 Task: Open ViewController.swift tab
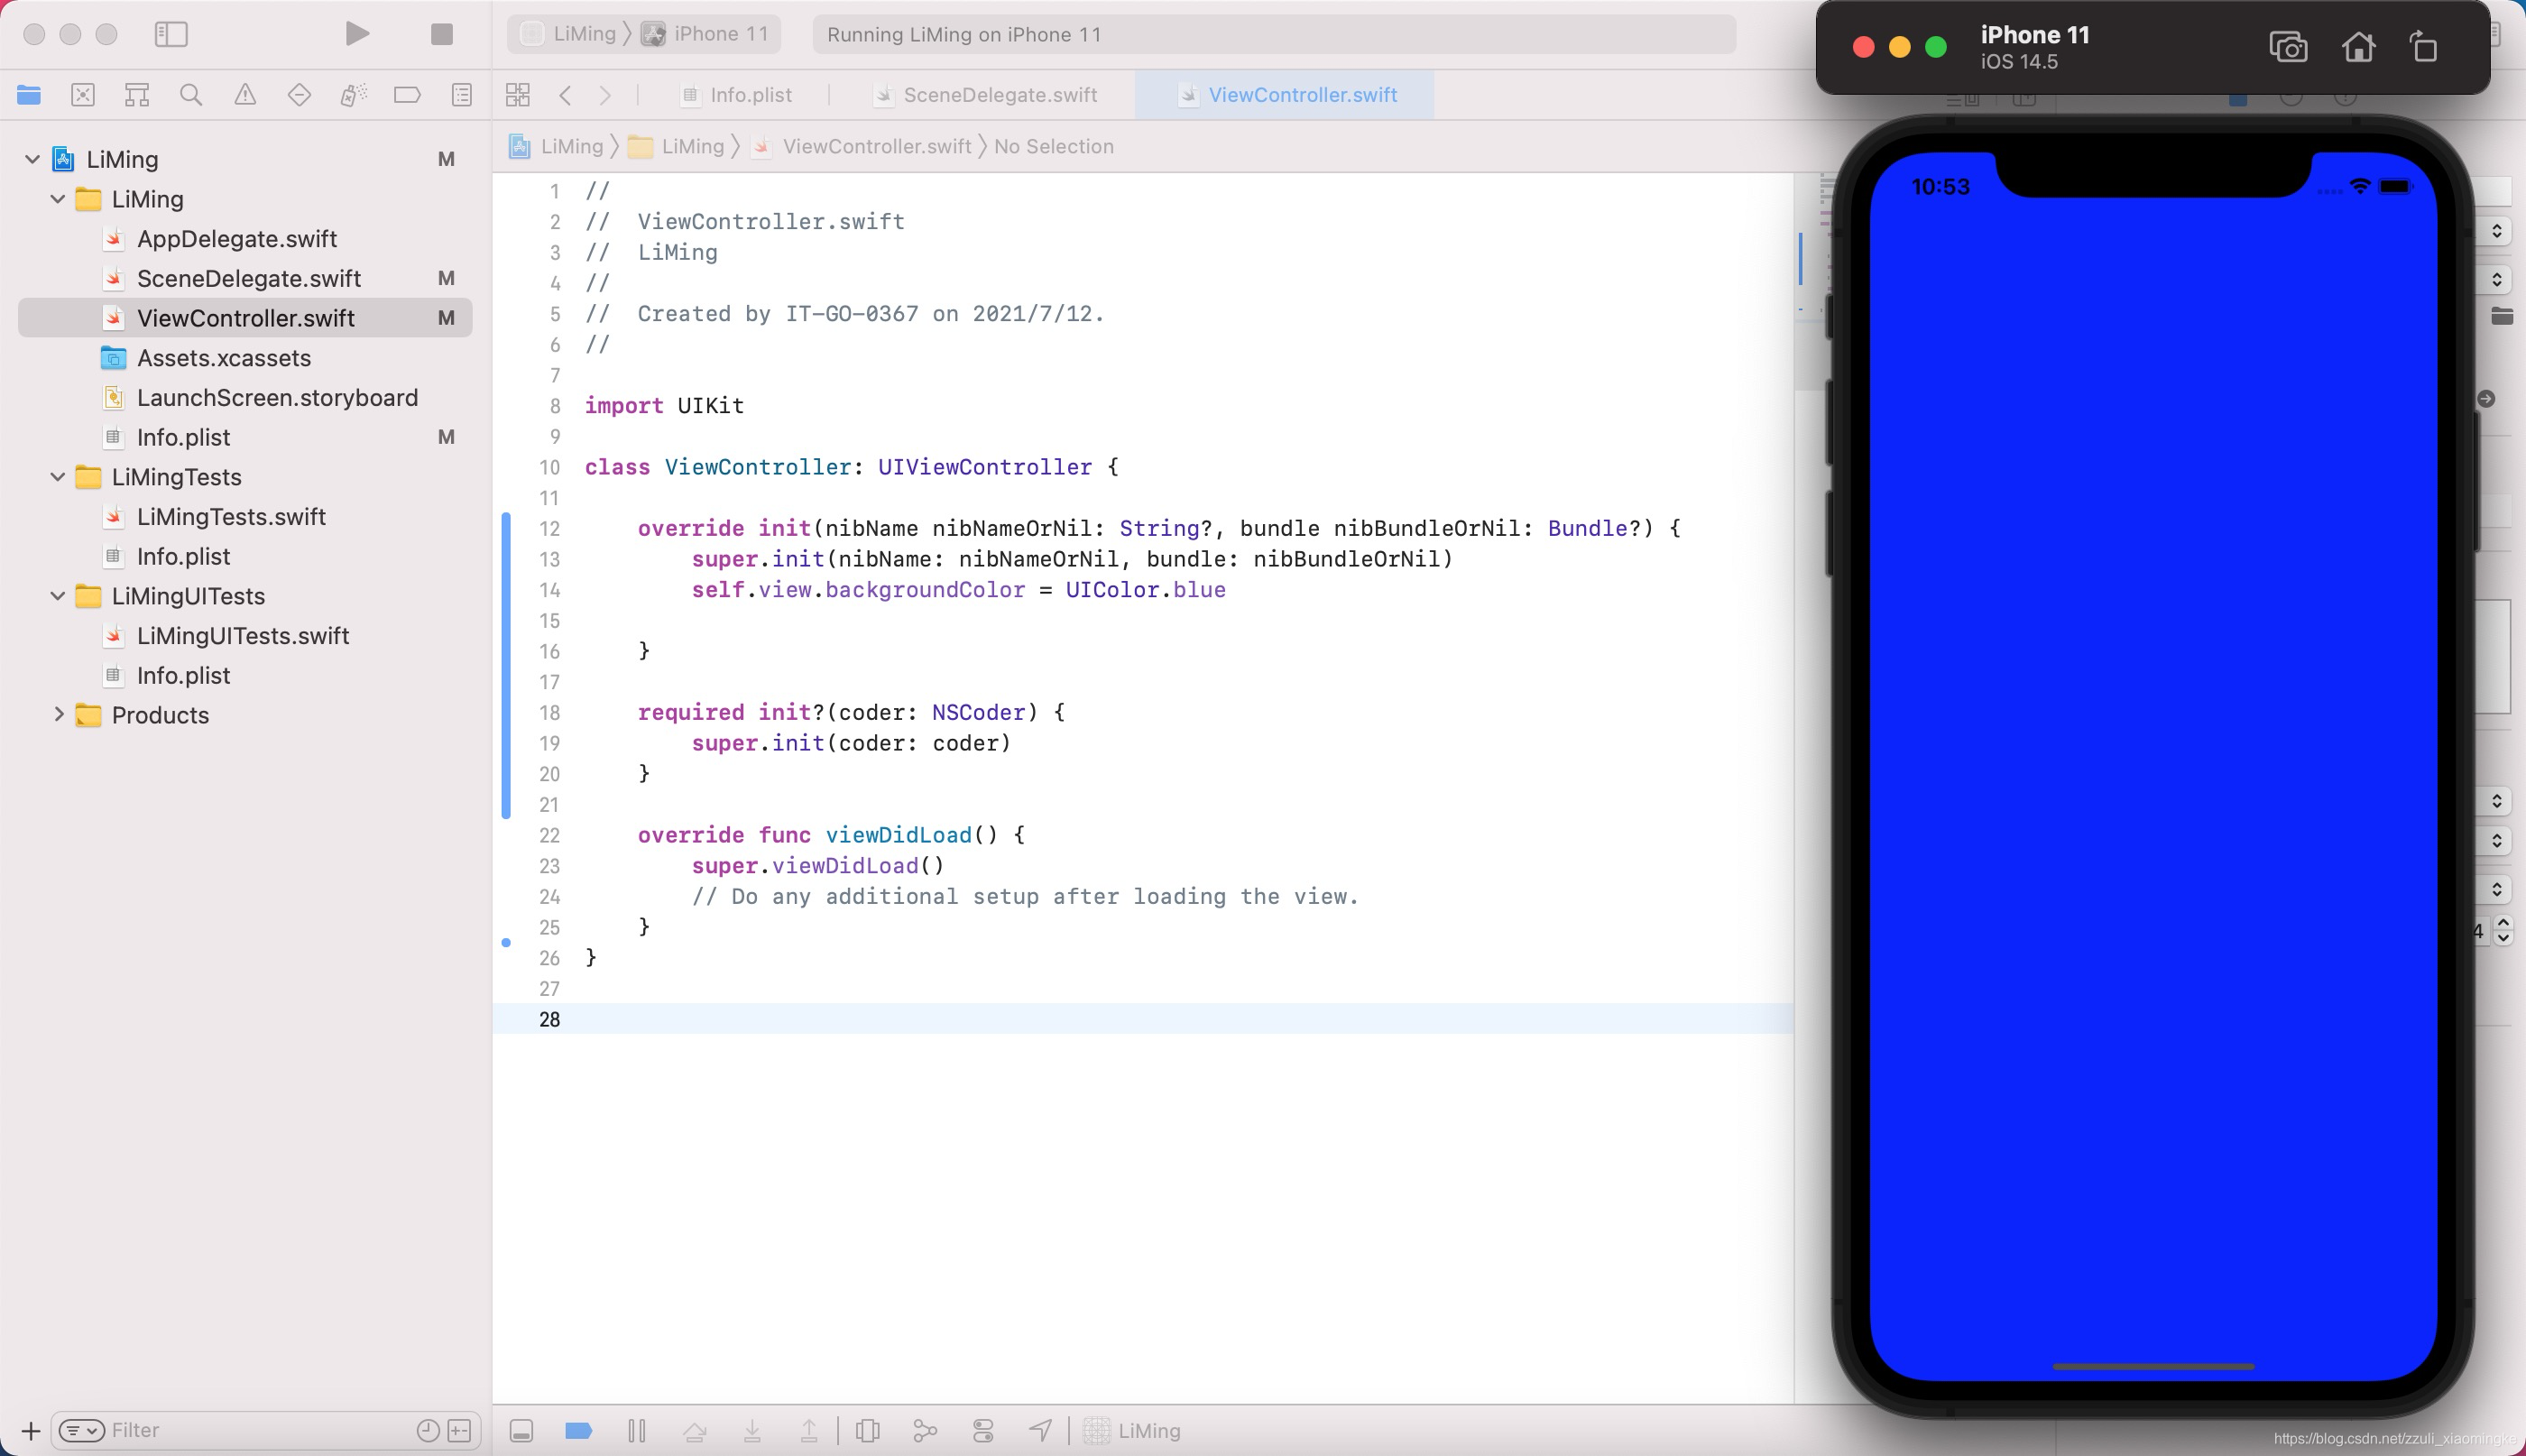click(x=1303, y=94)
